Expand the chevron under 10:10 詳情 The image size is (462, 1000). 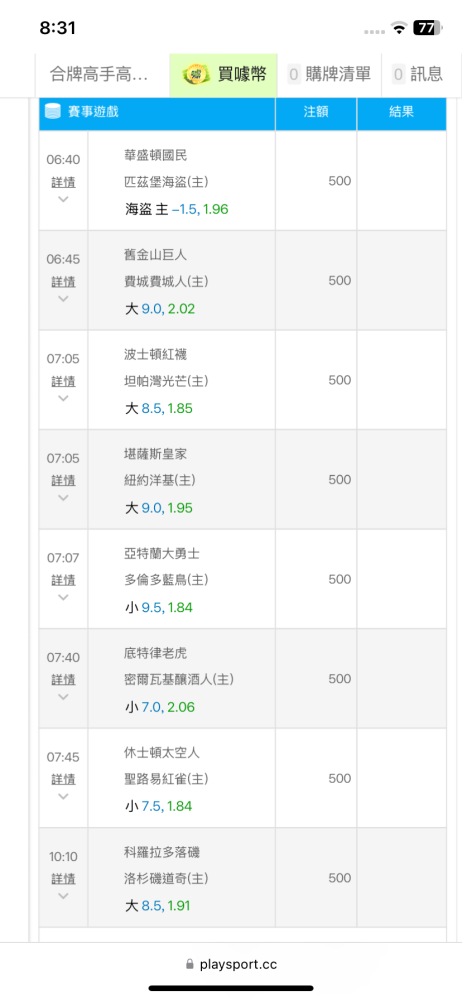coord(63,895)
